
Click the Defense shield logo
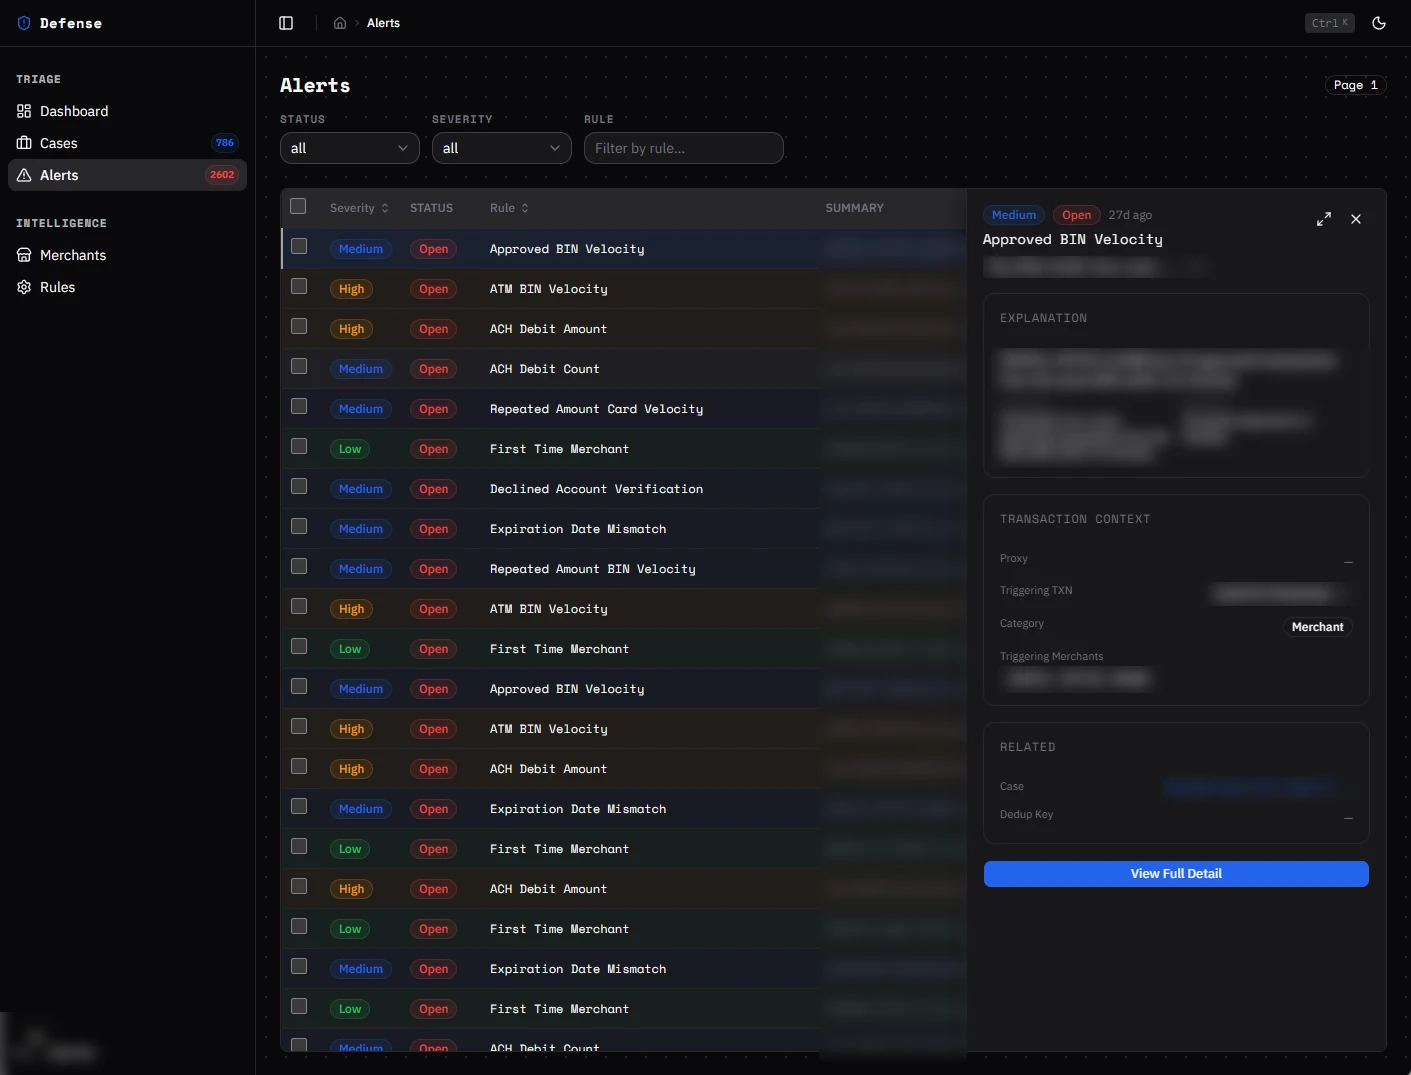[24, 23]
